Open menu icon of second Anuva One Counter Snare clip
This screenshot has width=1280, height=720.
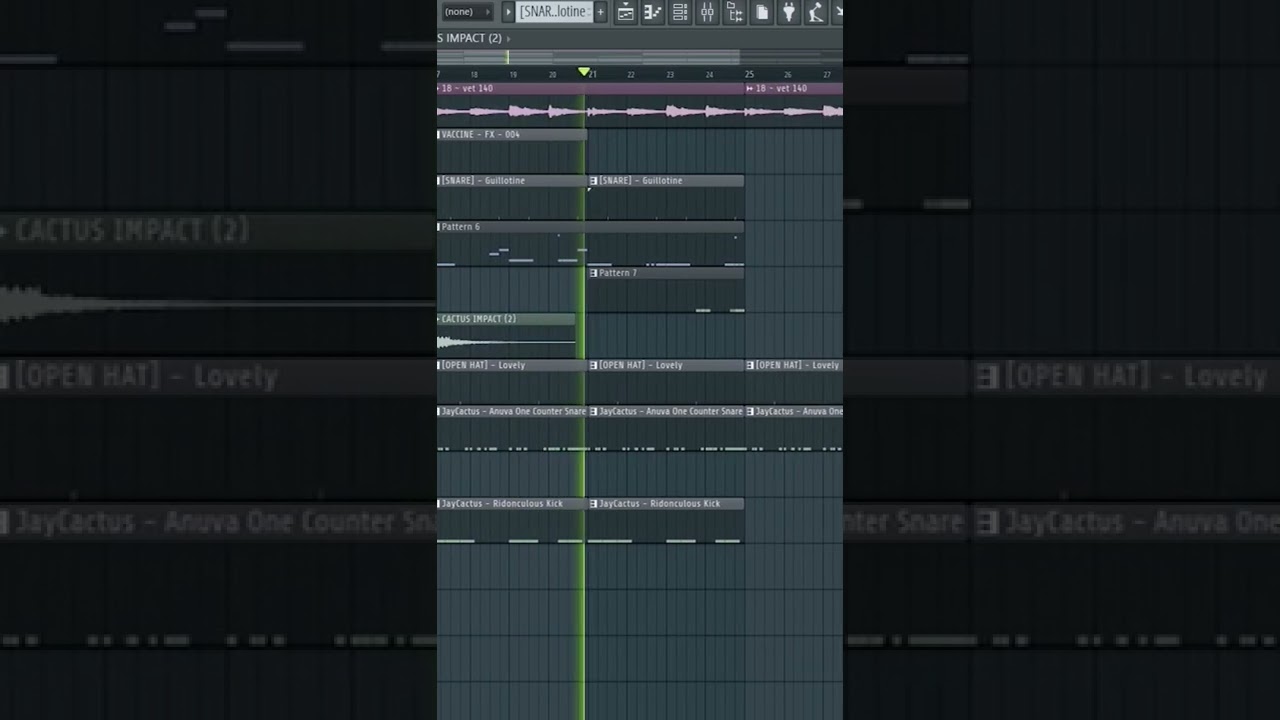click(x=593, y=411)
